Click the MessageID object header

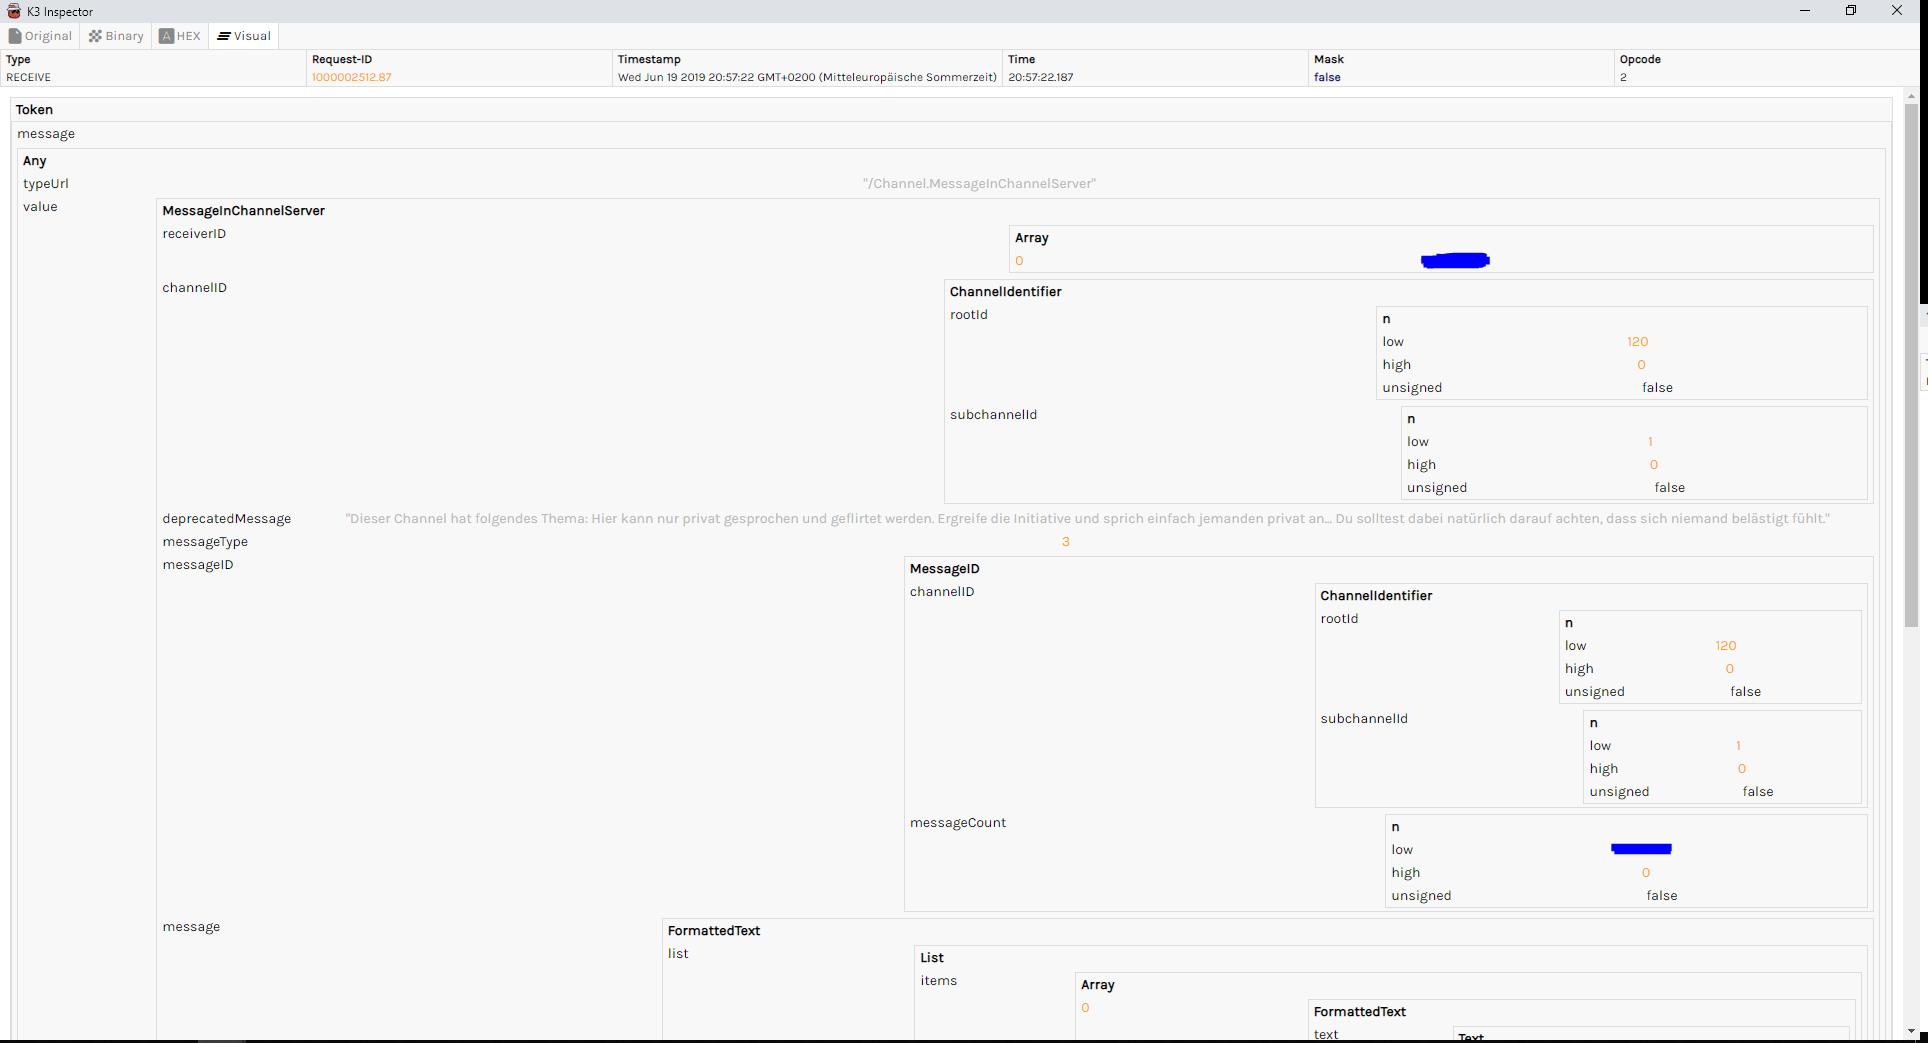click(x=944, y=569)
